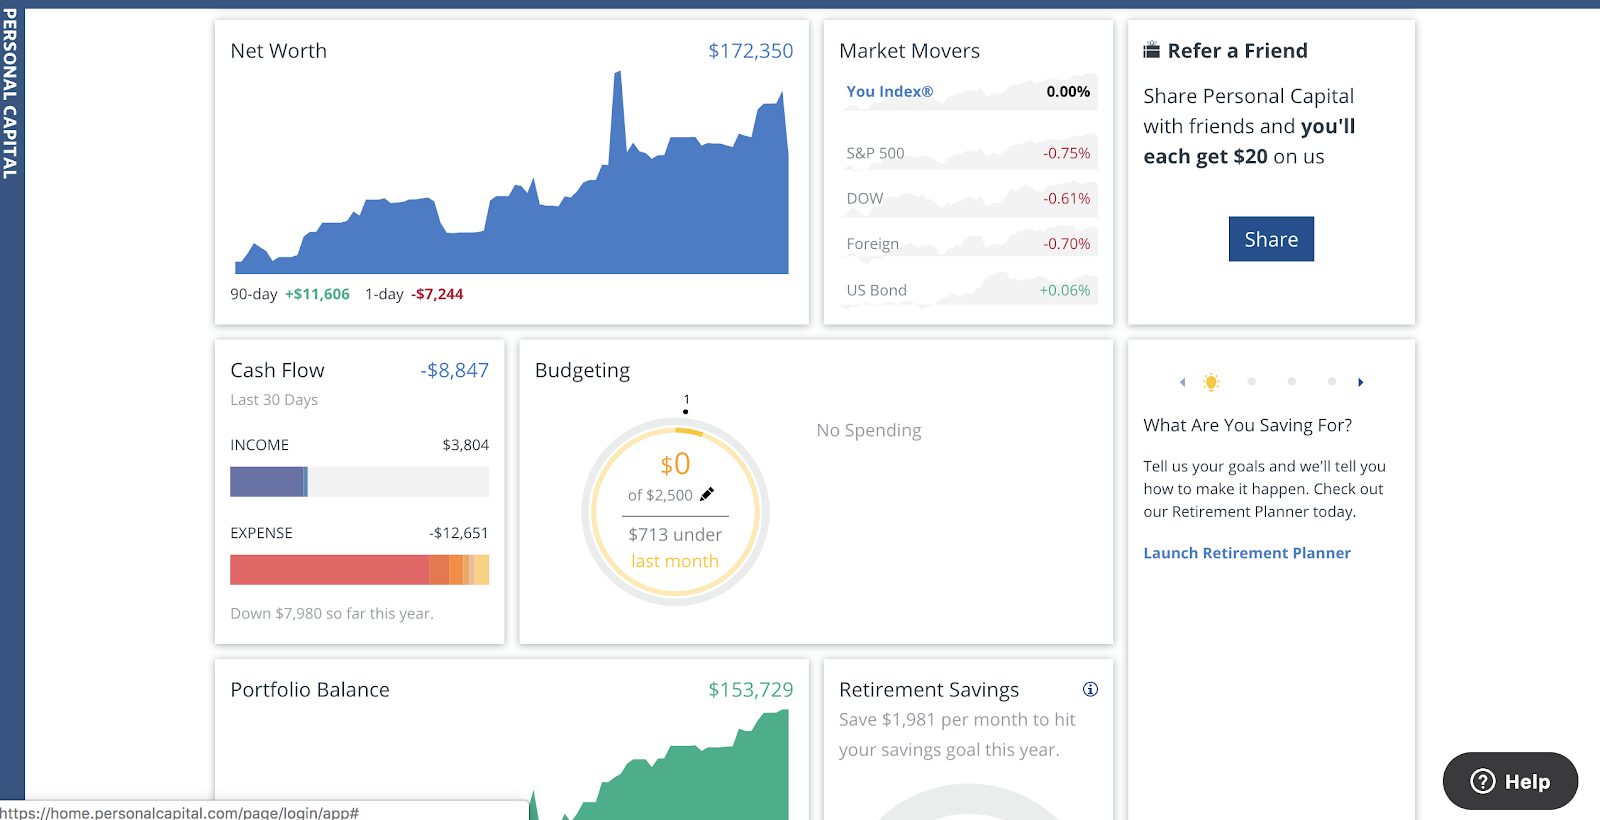
Task: Click the -$7,244 1-day change
Action: point(437,294)
